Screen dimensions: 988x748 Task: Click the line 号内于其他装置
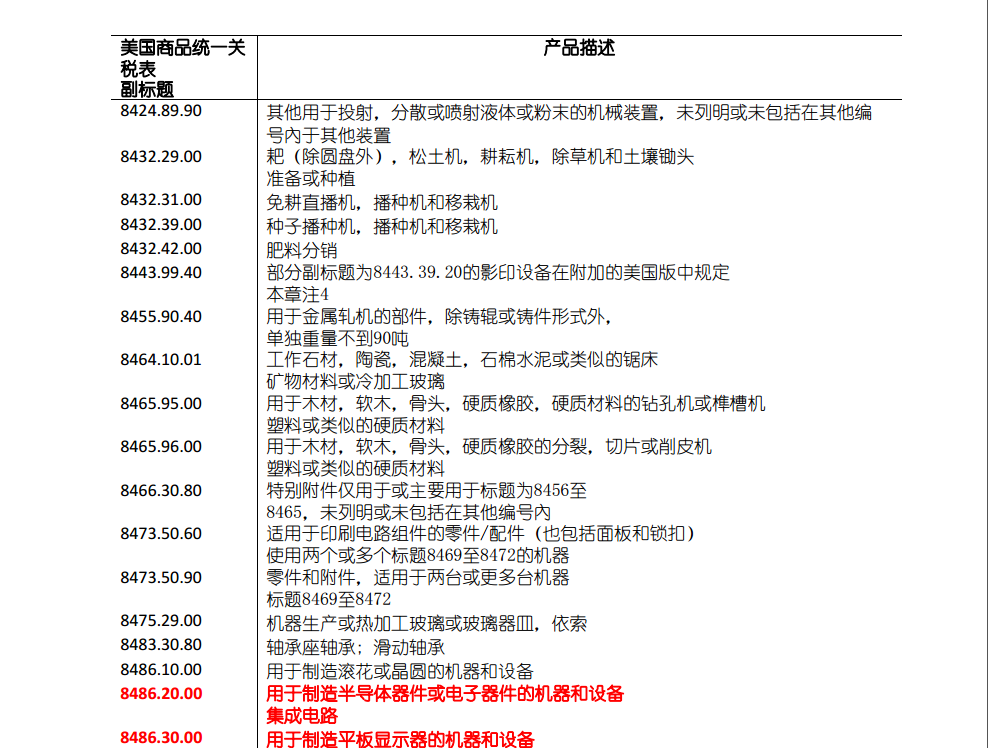[328, 135]
